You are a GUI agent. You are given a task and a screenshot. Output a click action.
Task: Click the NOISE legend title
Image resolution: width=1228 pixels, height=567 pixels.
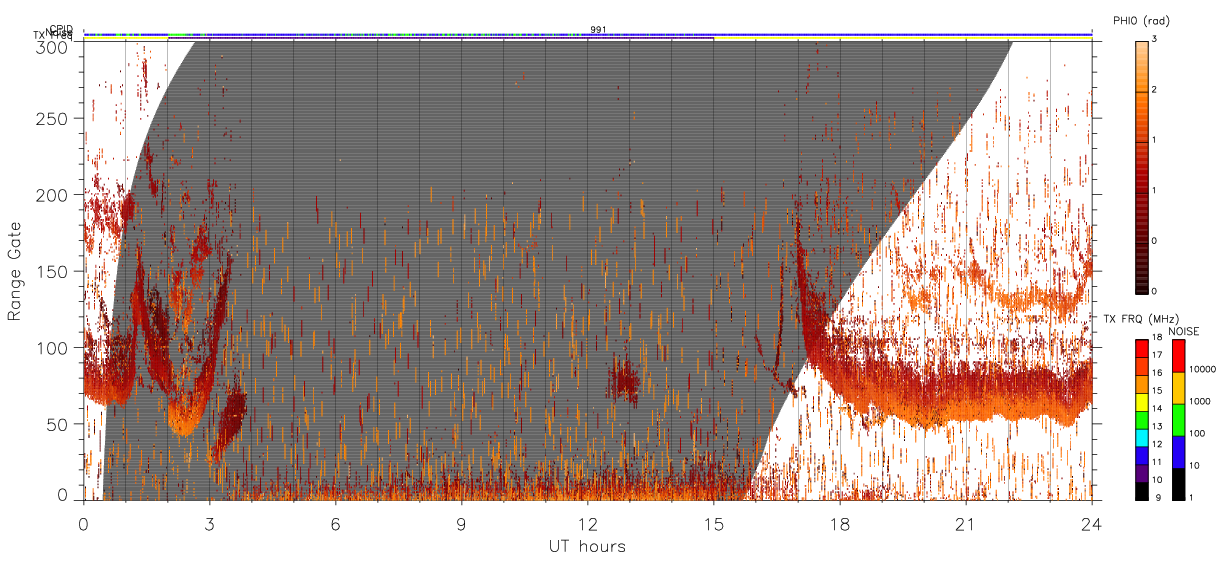pyautogui.click(x=1183, y=330)
